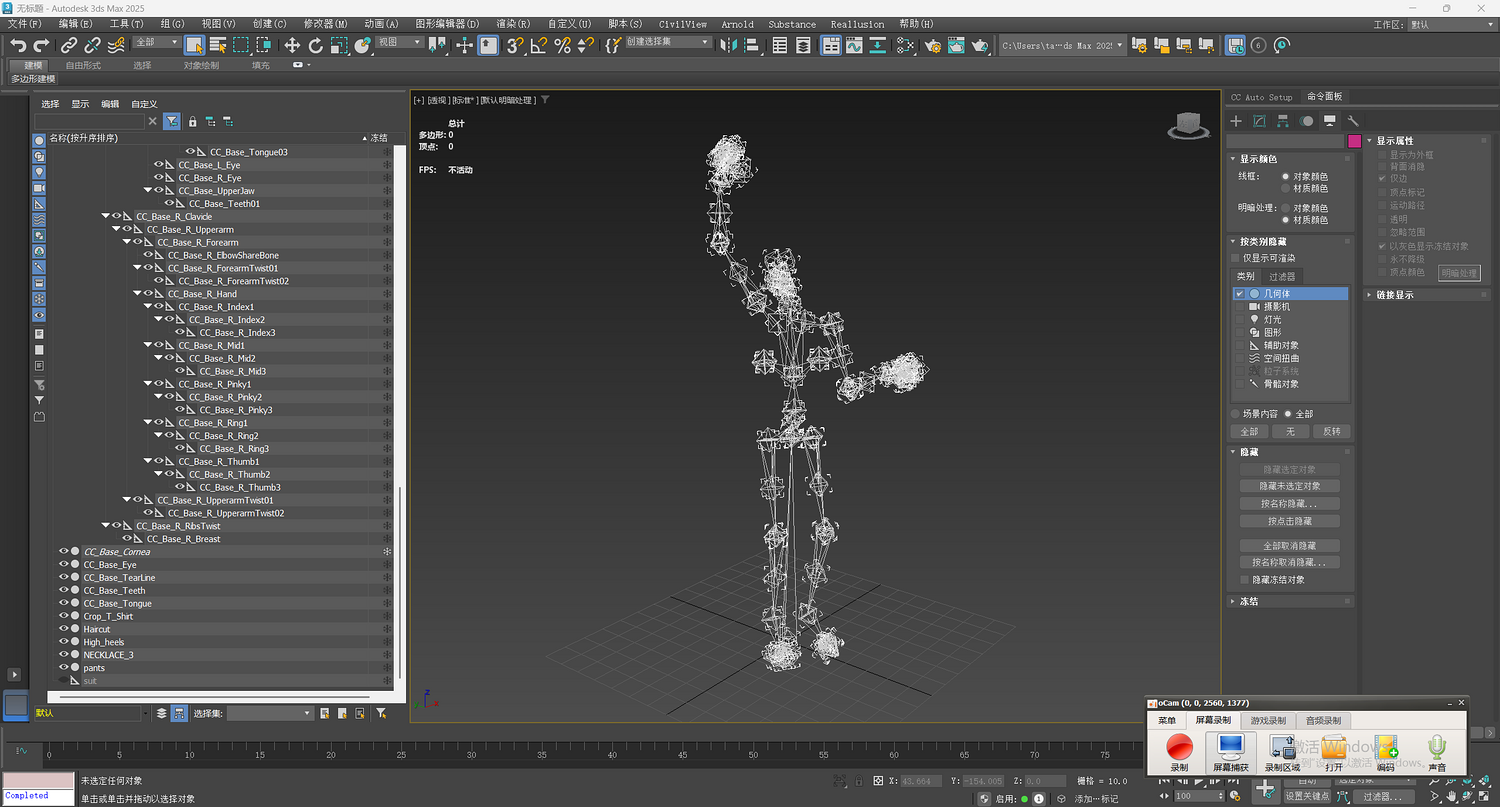
Task: Open the Arnold menu
Action: click(x=738, y=24)
